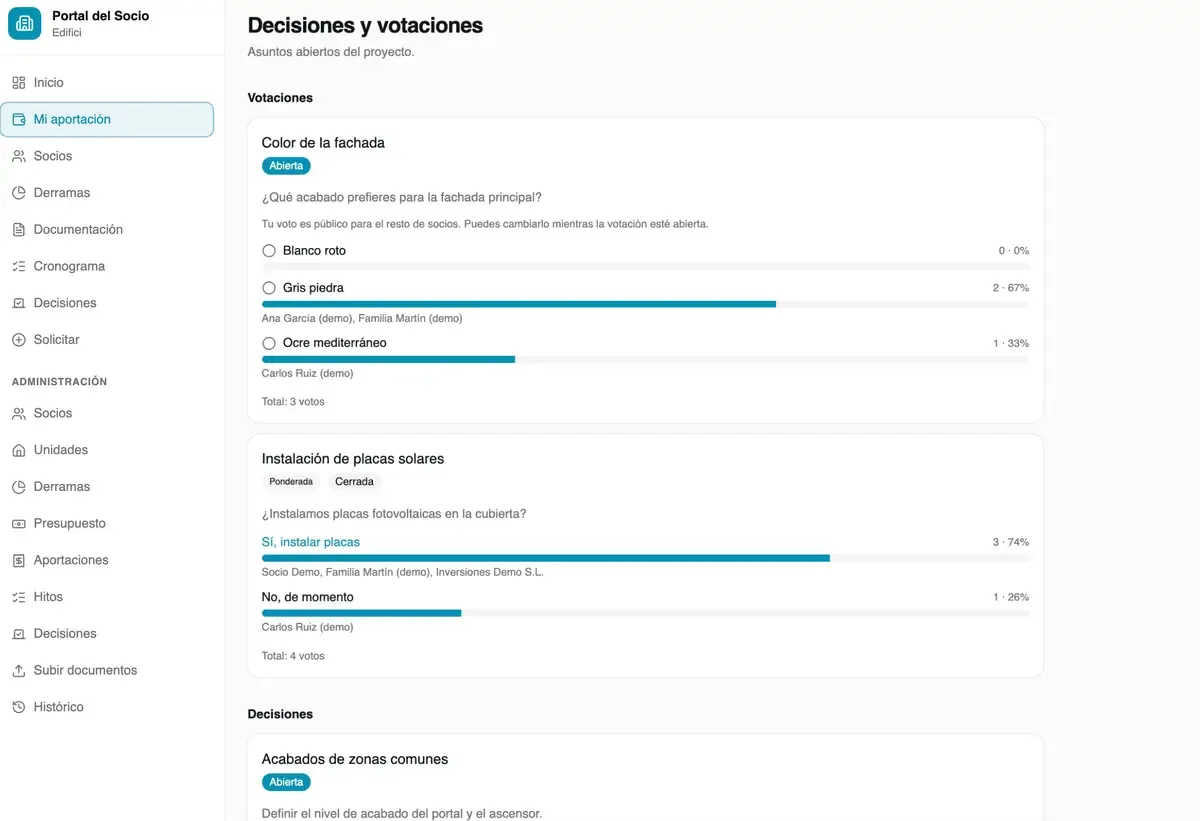Screen dimensions: 1200x821
Task: Click the Ponderada badge
Action: pyautogui.click(x=291, y=482)
